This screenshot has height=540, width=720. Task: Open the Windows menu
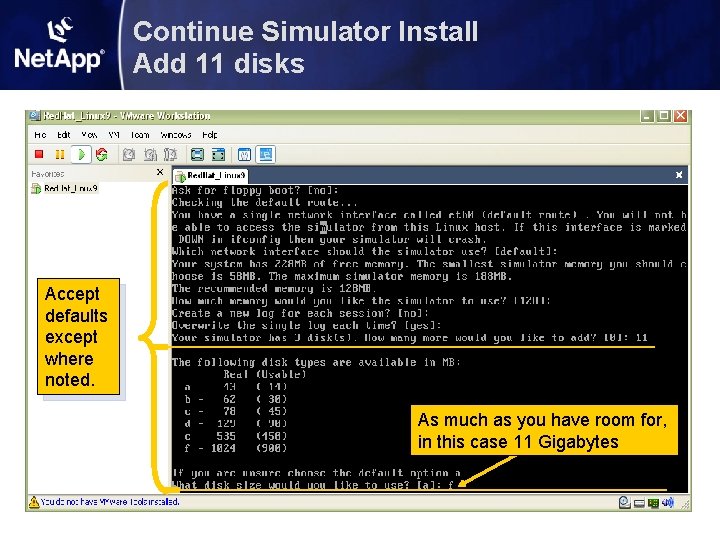[176, 135]
